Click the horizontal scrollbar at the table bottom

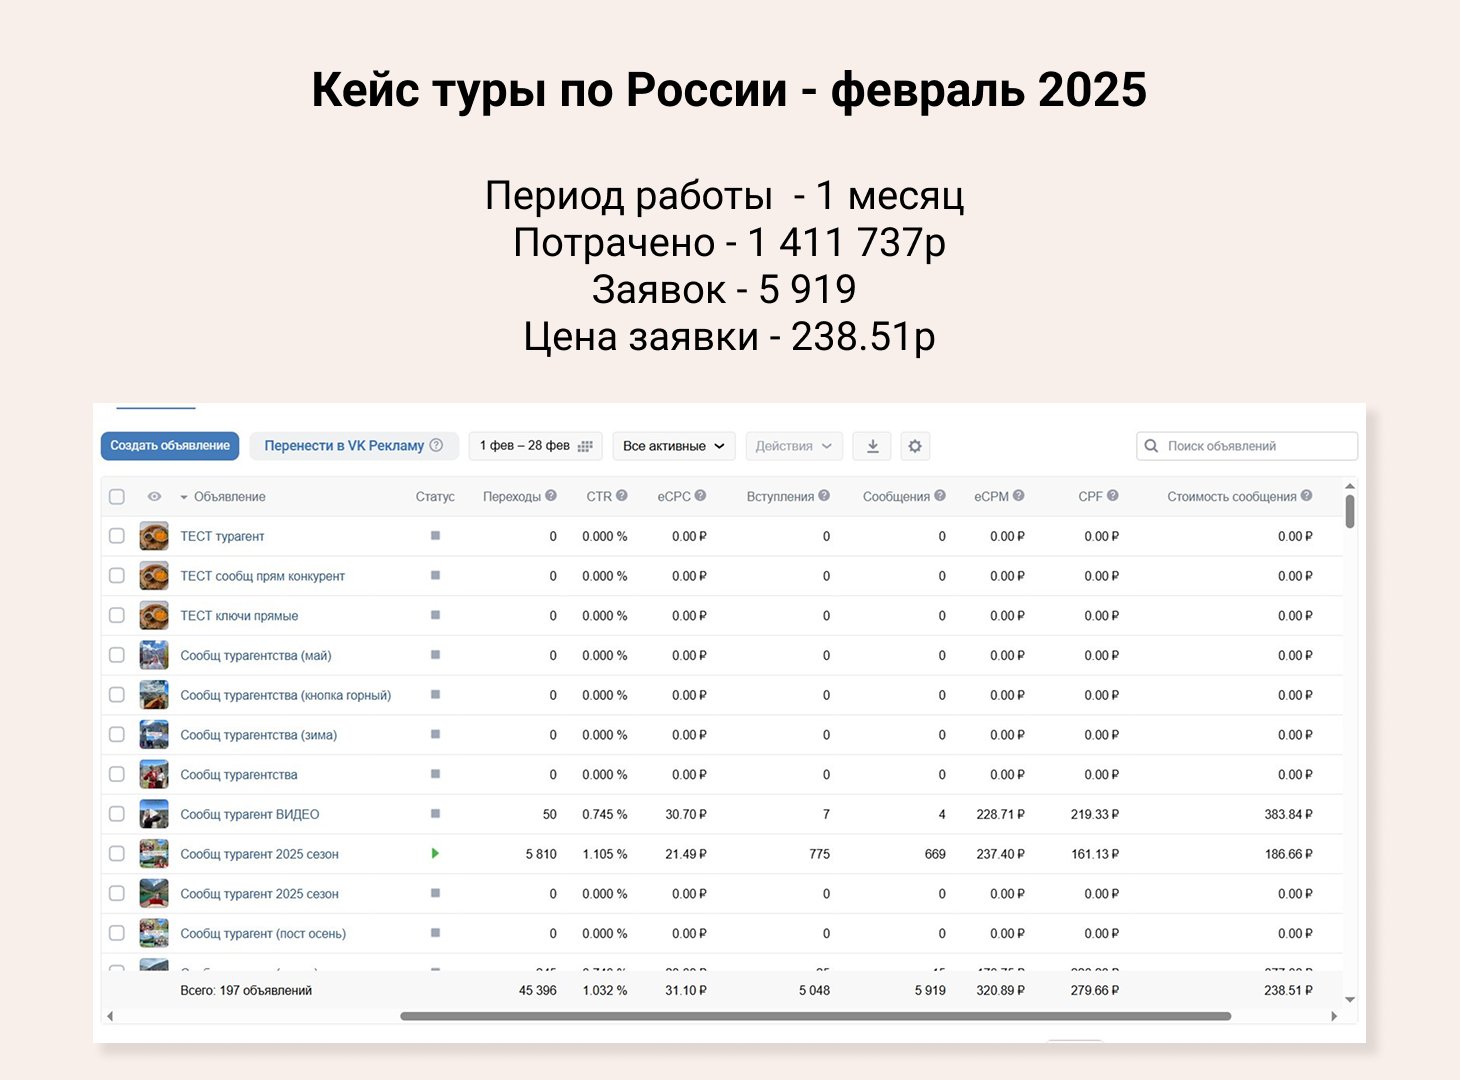(817, 1016)
